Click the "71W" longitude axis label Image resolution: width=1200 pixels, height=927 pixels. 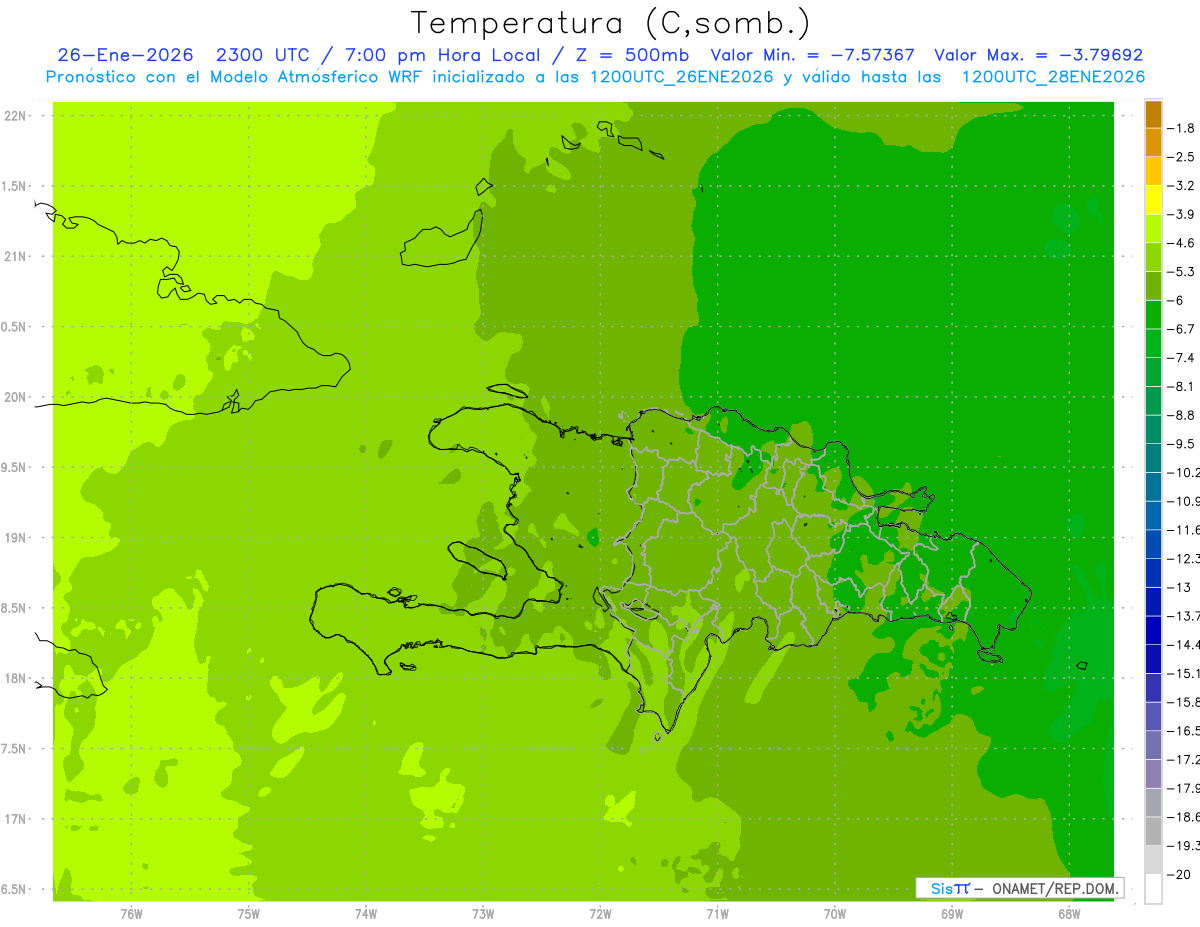click(x=717, y=914)
